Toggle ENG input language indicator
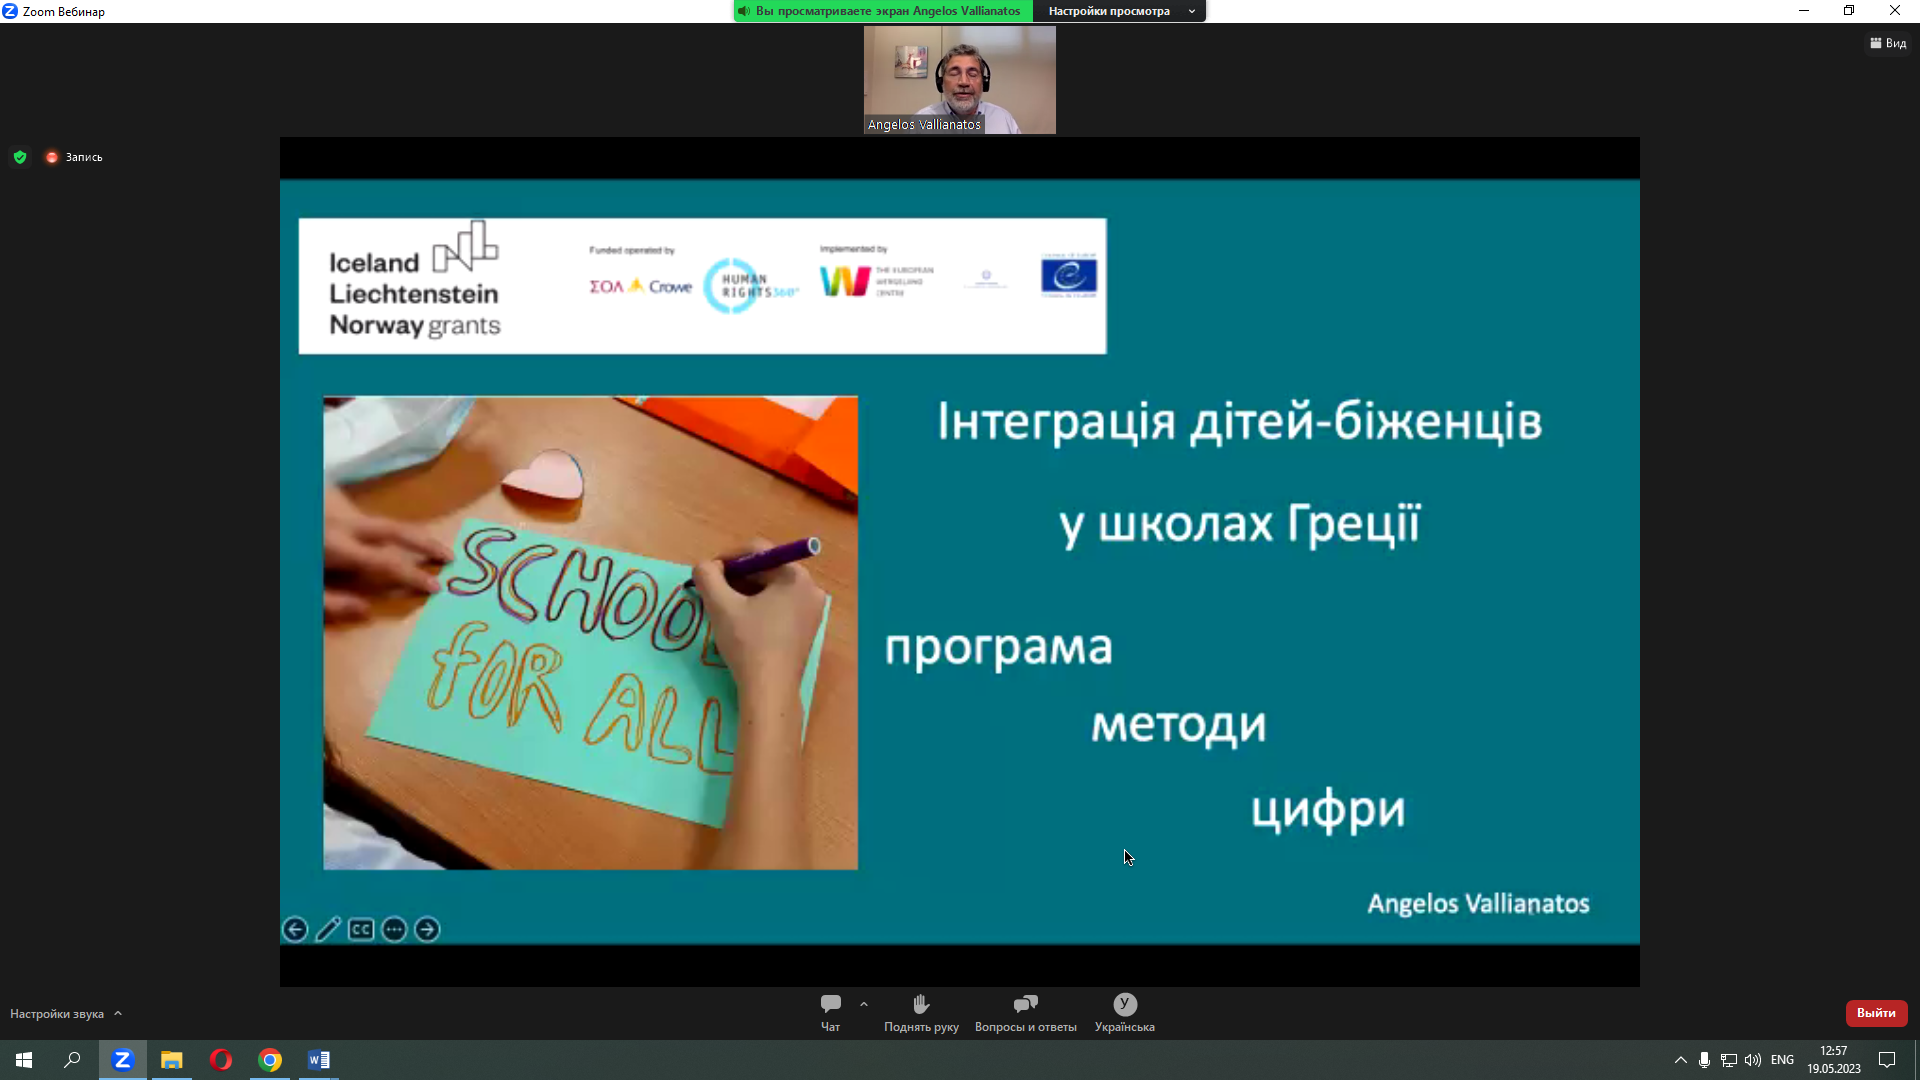The height and width of the screenshot is (1080, 1920). point(1782,1060)
